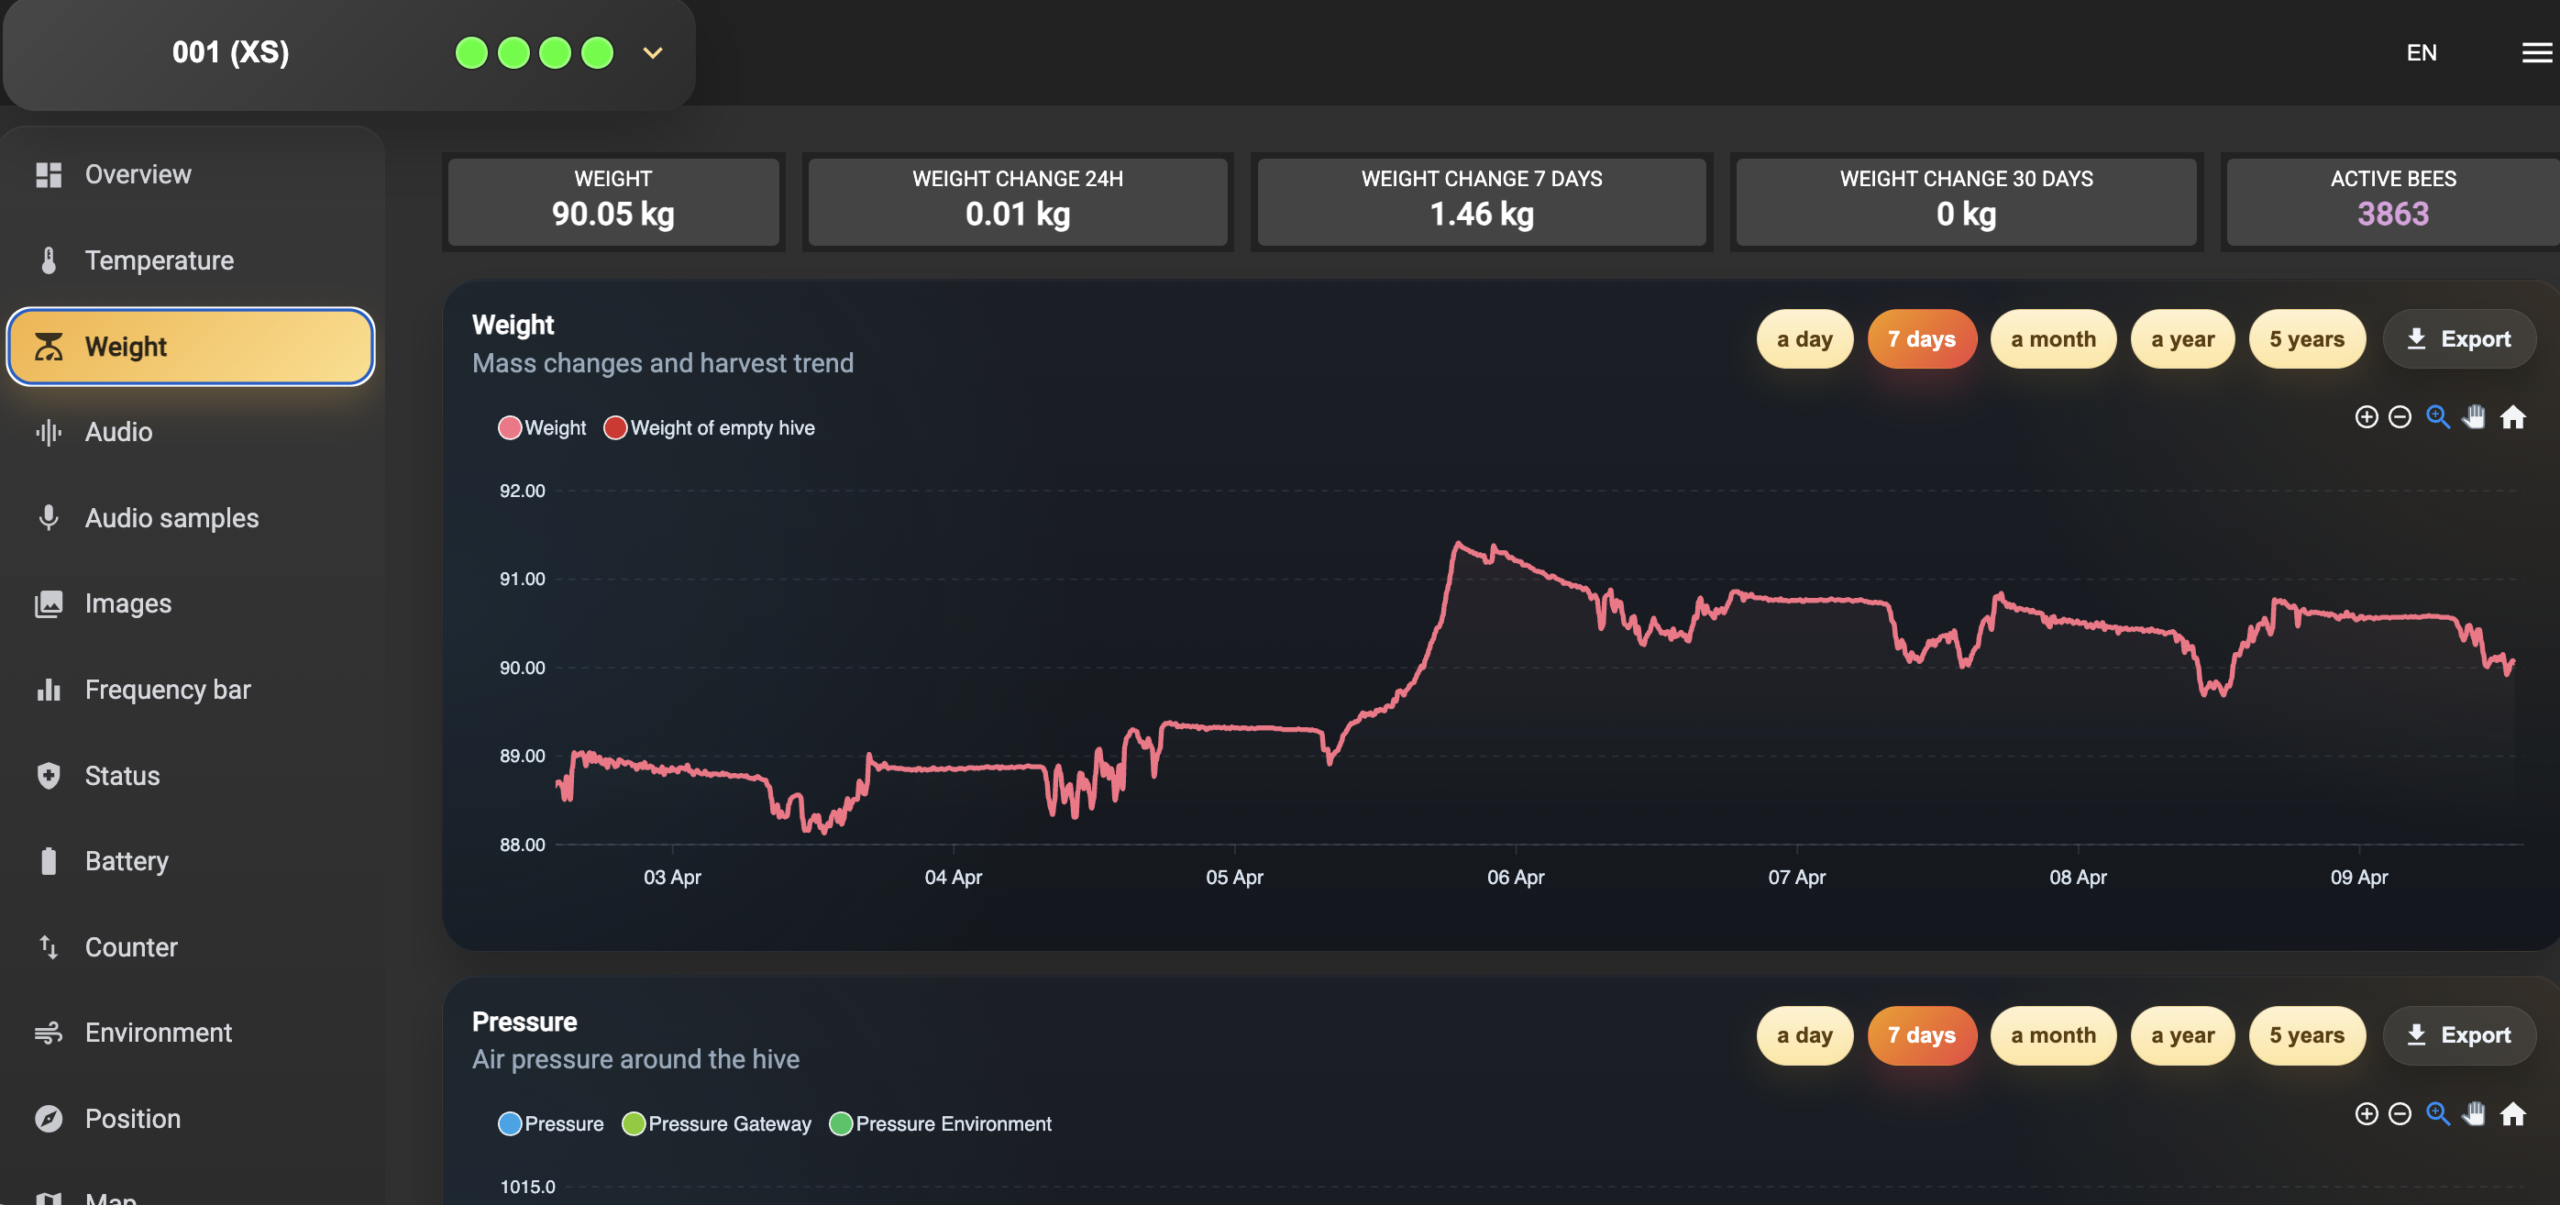Click the Counter arrows icon
This screenshot has width=2560, height=1205.
pos(48,947)
